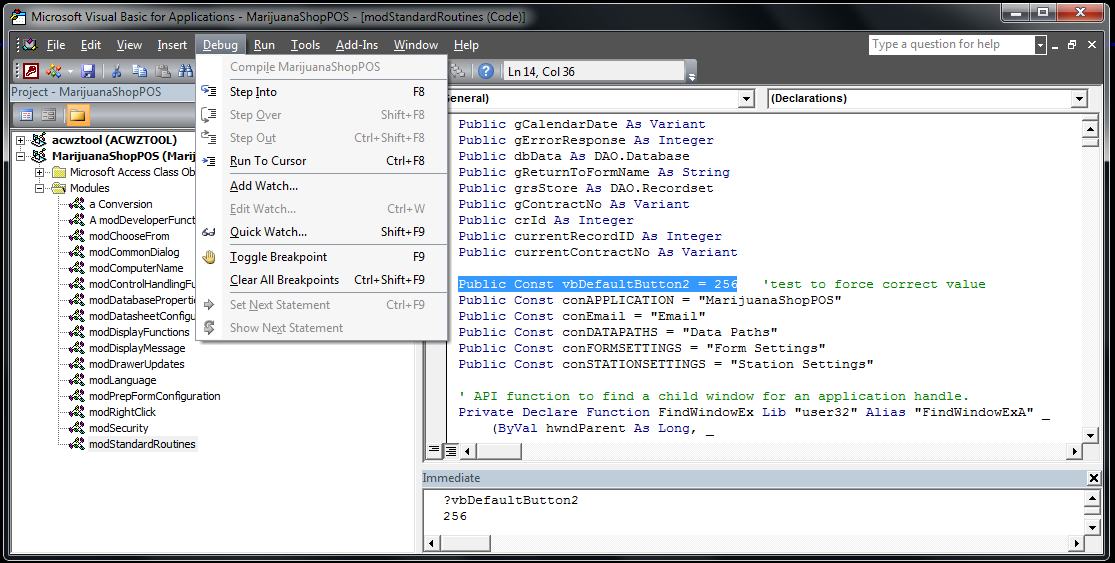Select Toggle Breakpoint in Debug menu

[x=278, y=257]
